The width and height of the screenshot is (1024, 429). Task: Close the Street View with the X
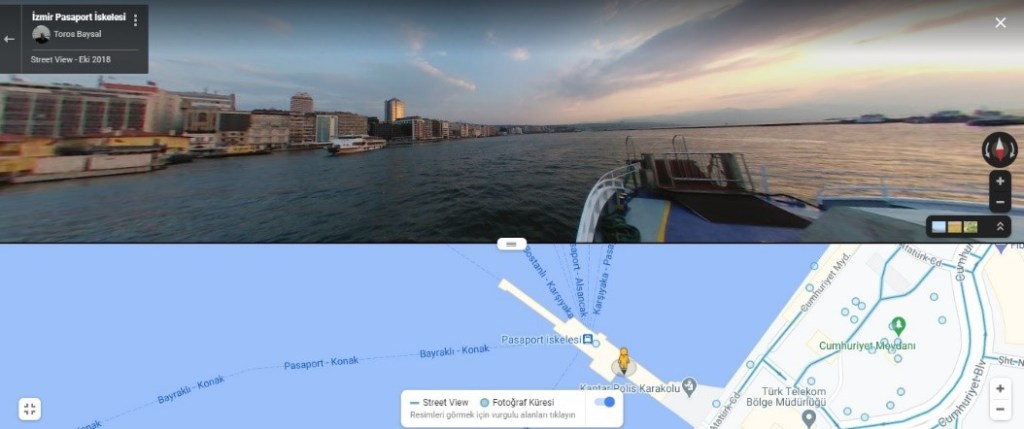pos(1000,23)
